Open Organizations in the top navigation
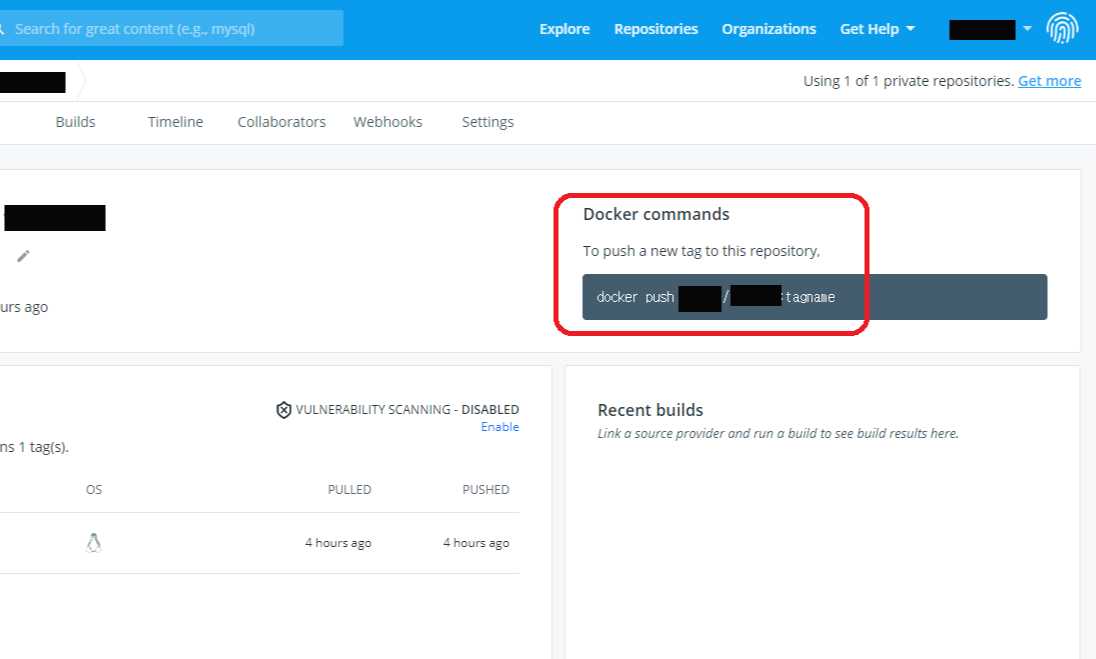 (x=769, y=29)
